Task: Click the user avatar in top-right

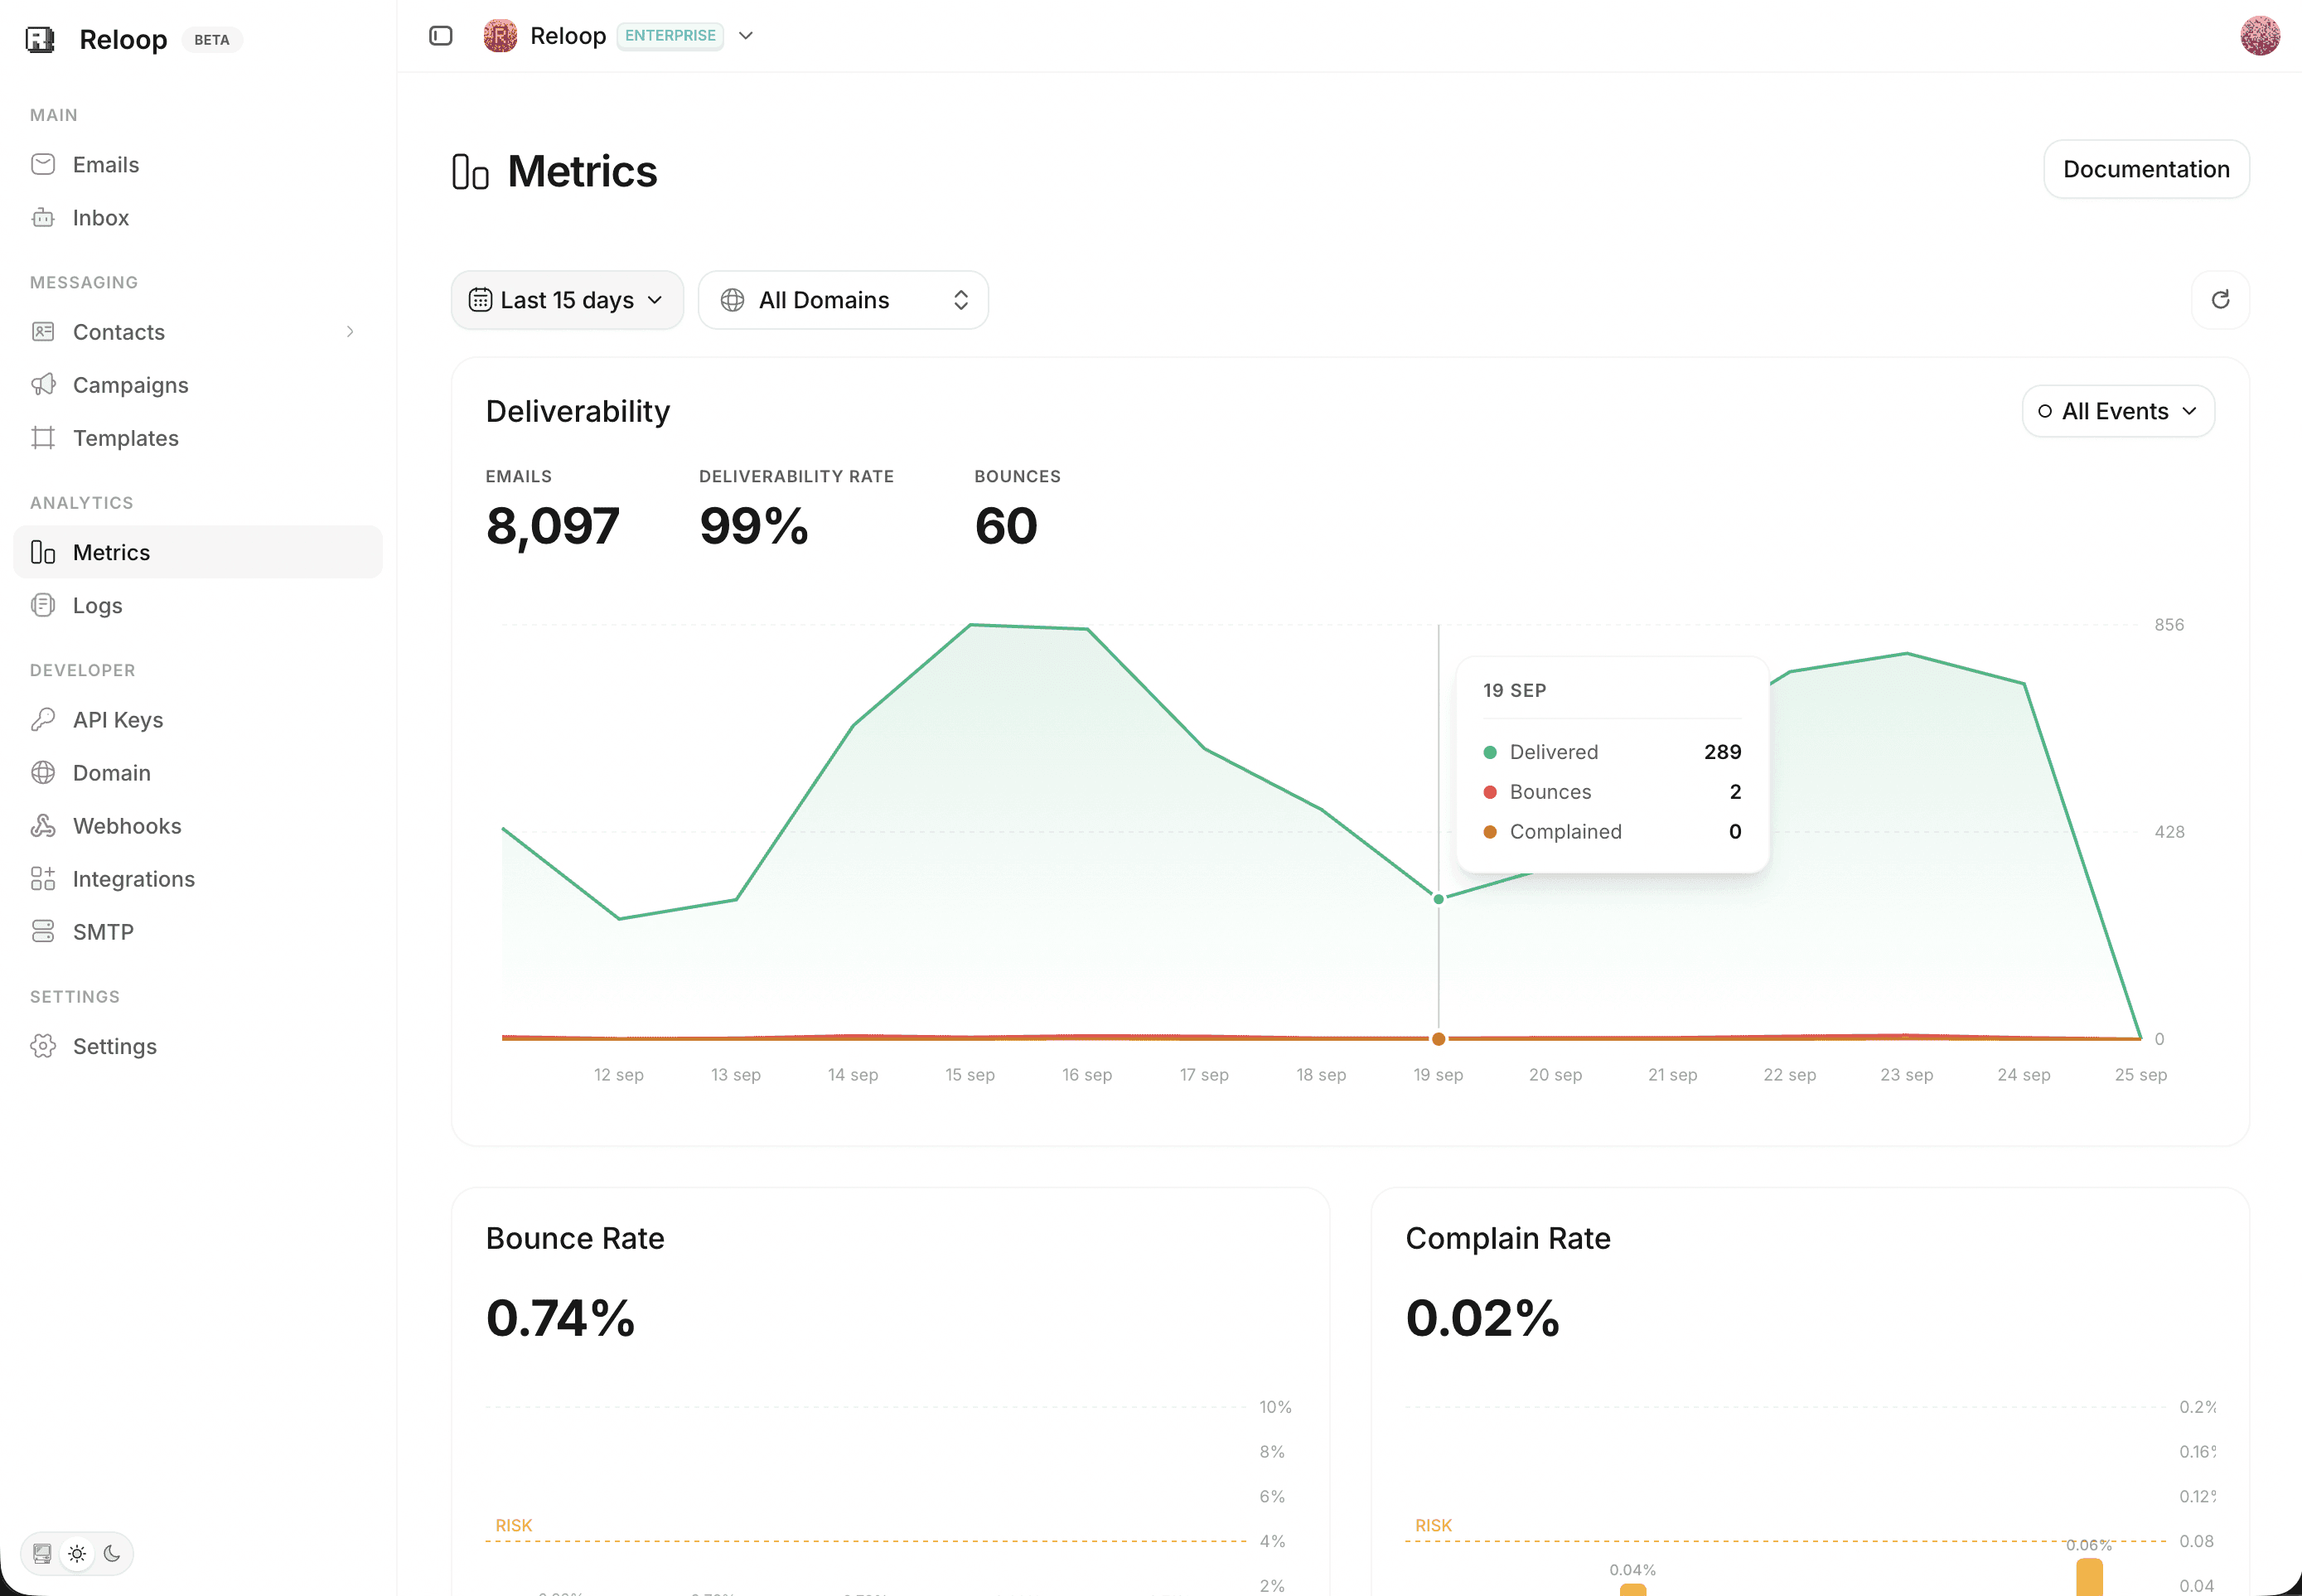Action: click(x=2259, y=36)
